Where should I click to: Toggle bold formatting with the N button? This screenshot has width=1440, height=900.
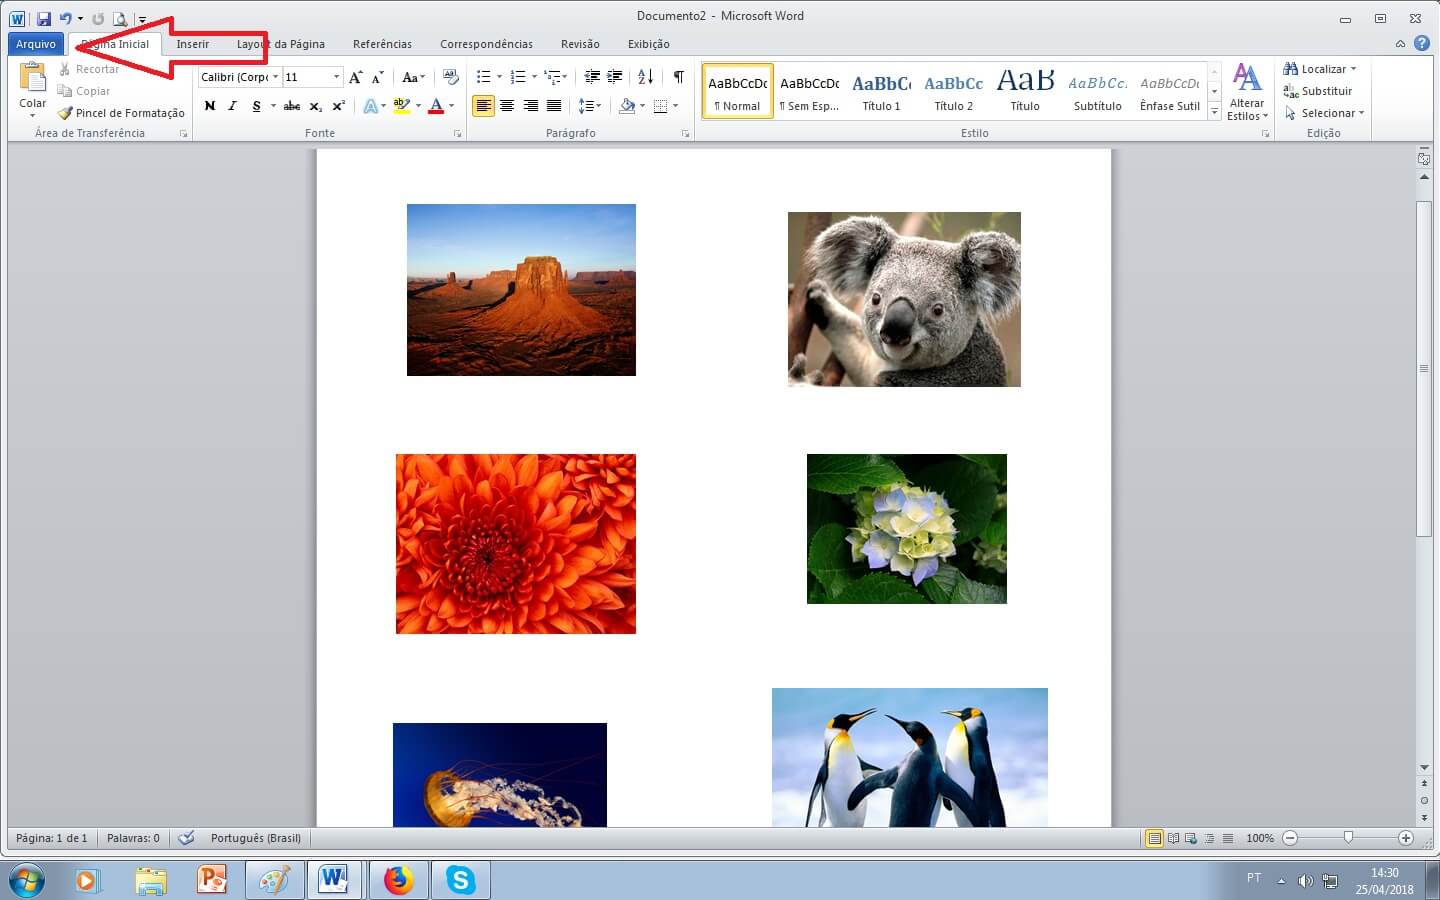[210, 106]
